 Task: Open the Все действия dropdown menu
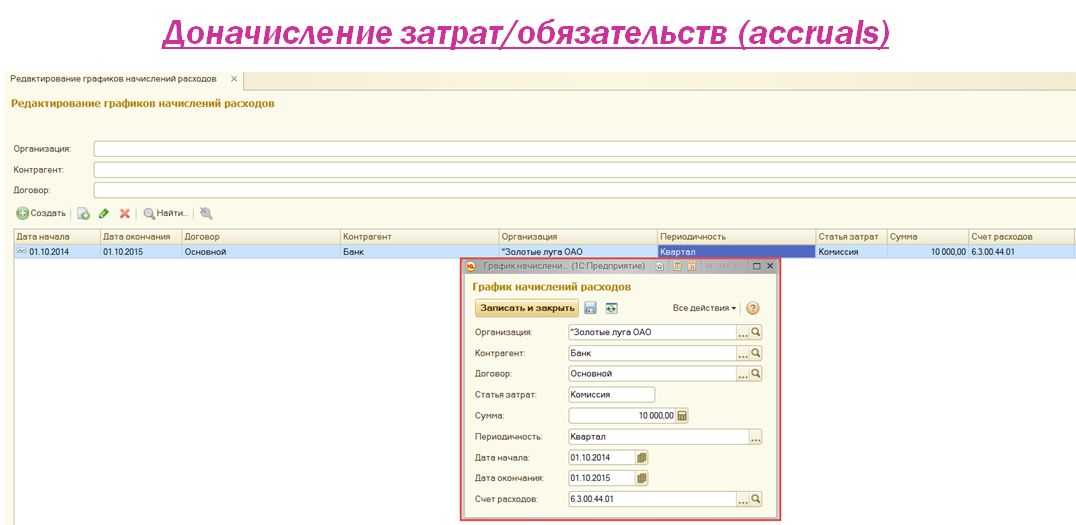(704, 308)
